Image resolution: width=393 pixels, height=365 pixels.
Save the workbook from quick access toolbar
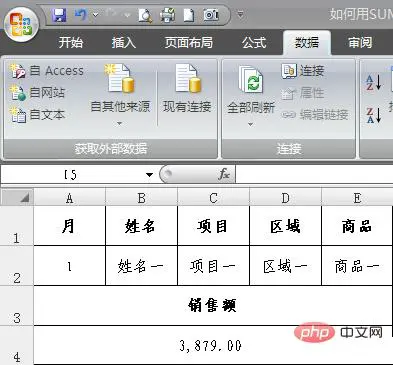(59, 15)
